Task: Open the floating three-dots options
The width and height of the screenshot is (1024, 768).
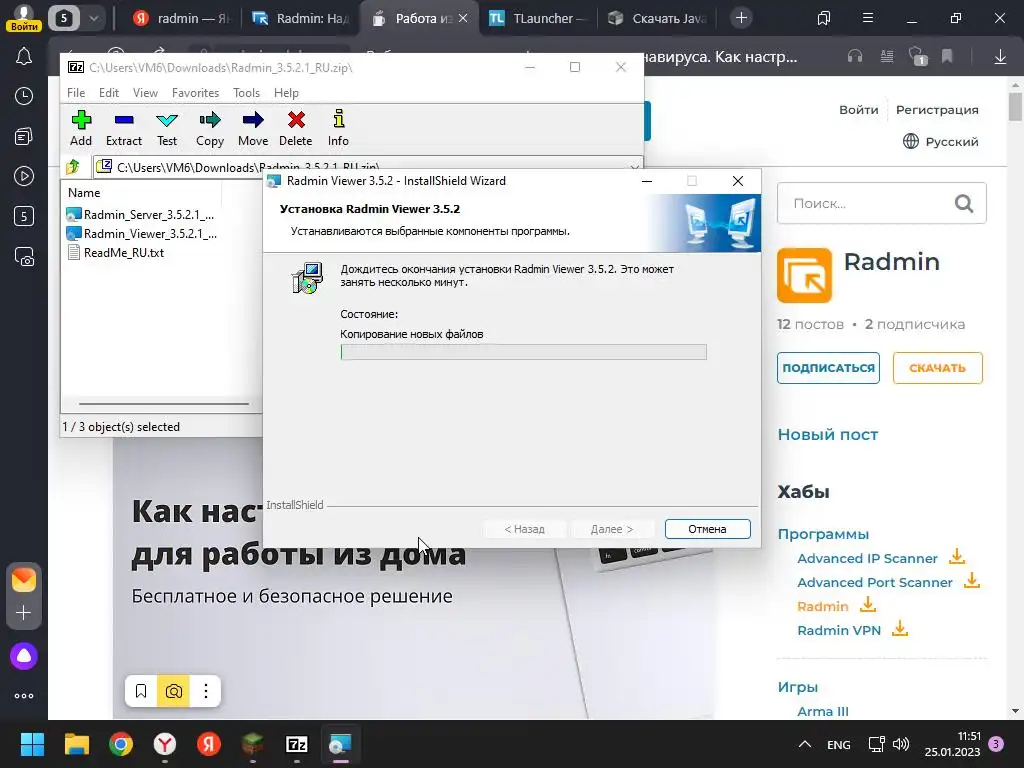Action: click(206, 691)
